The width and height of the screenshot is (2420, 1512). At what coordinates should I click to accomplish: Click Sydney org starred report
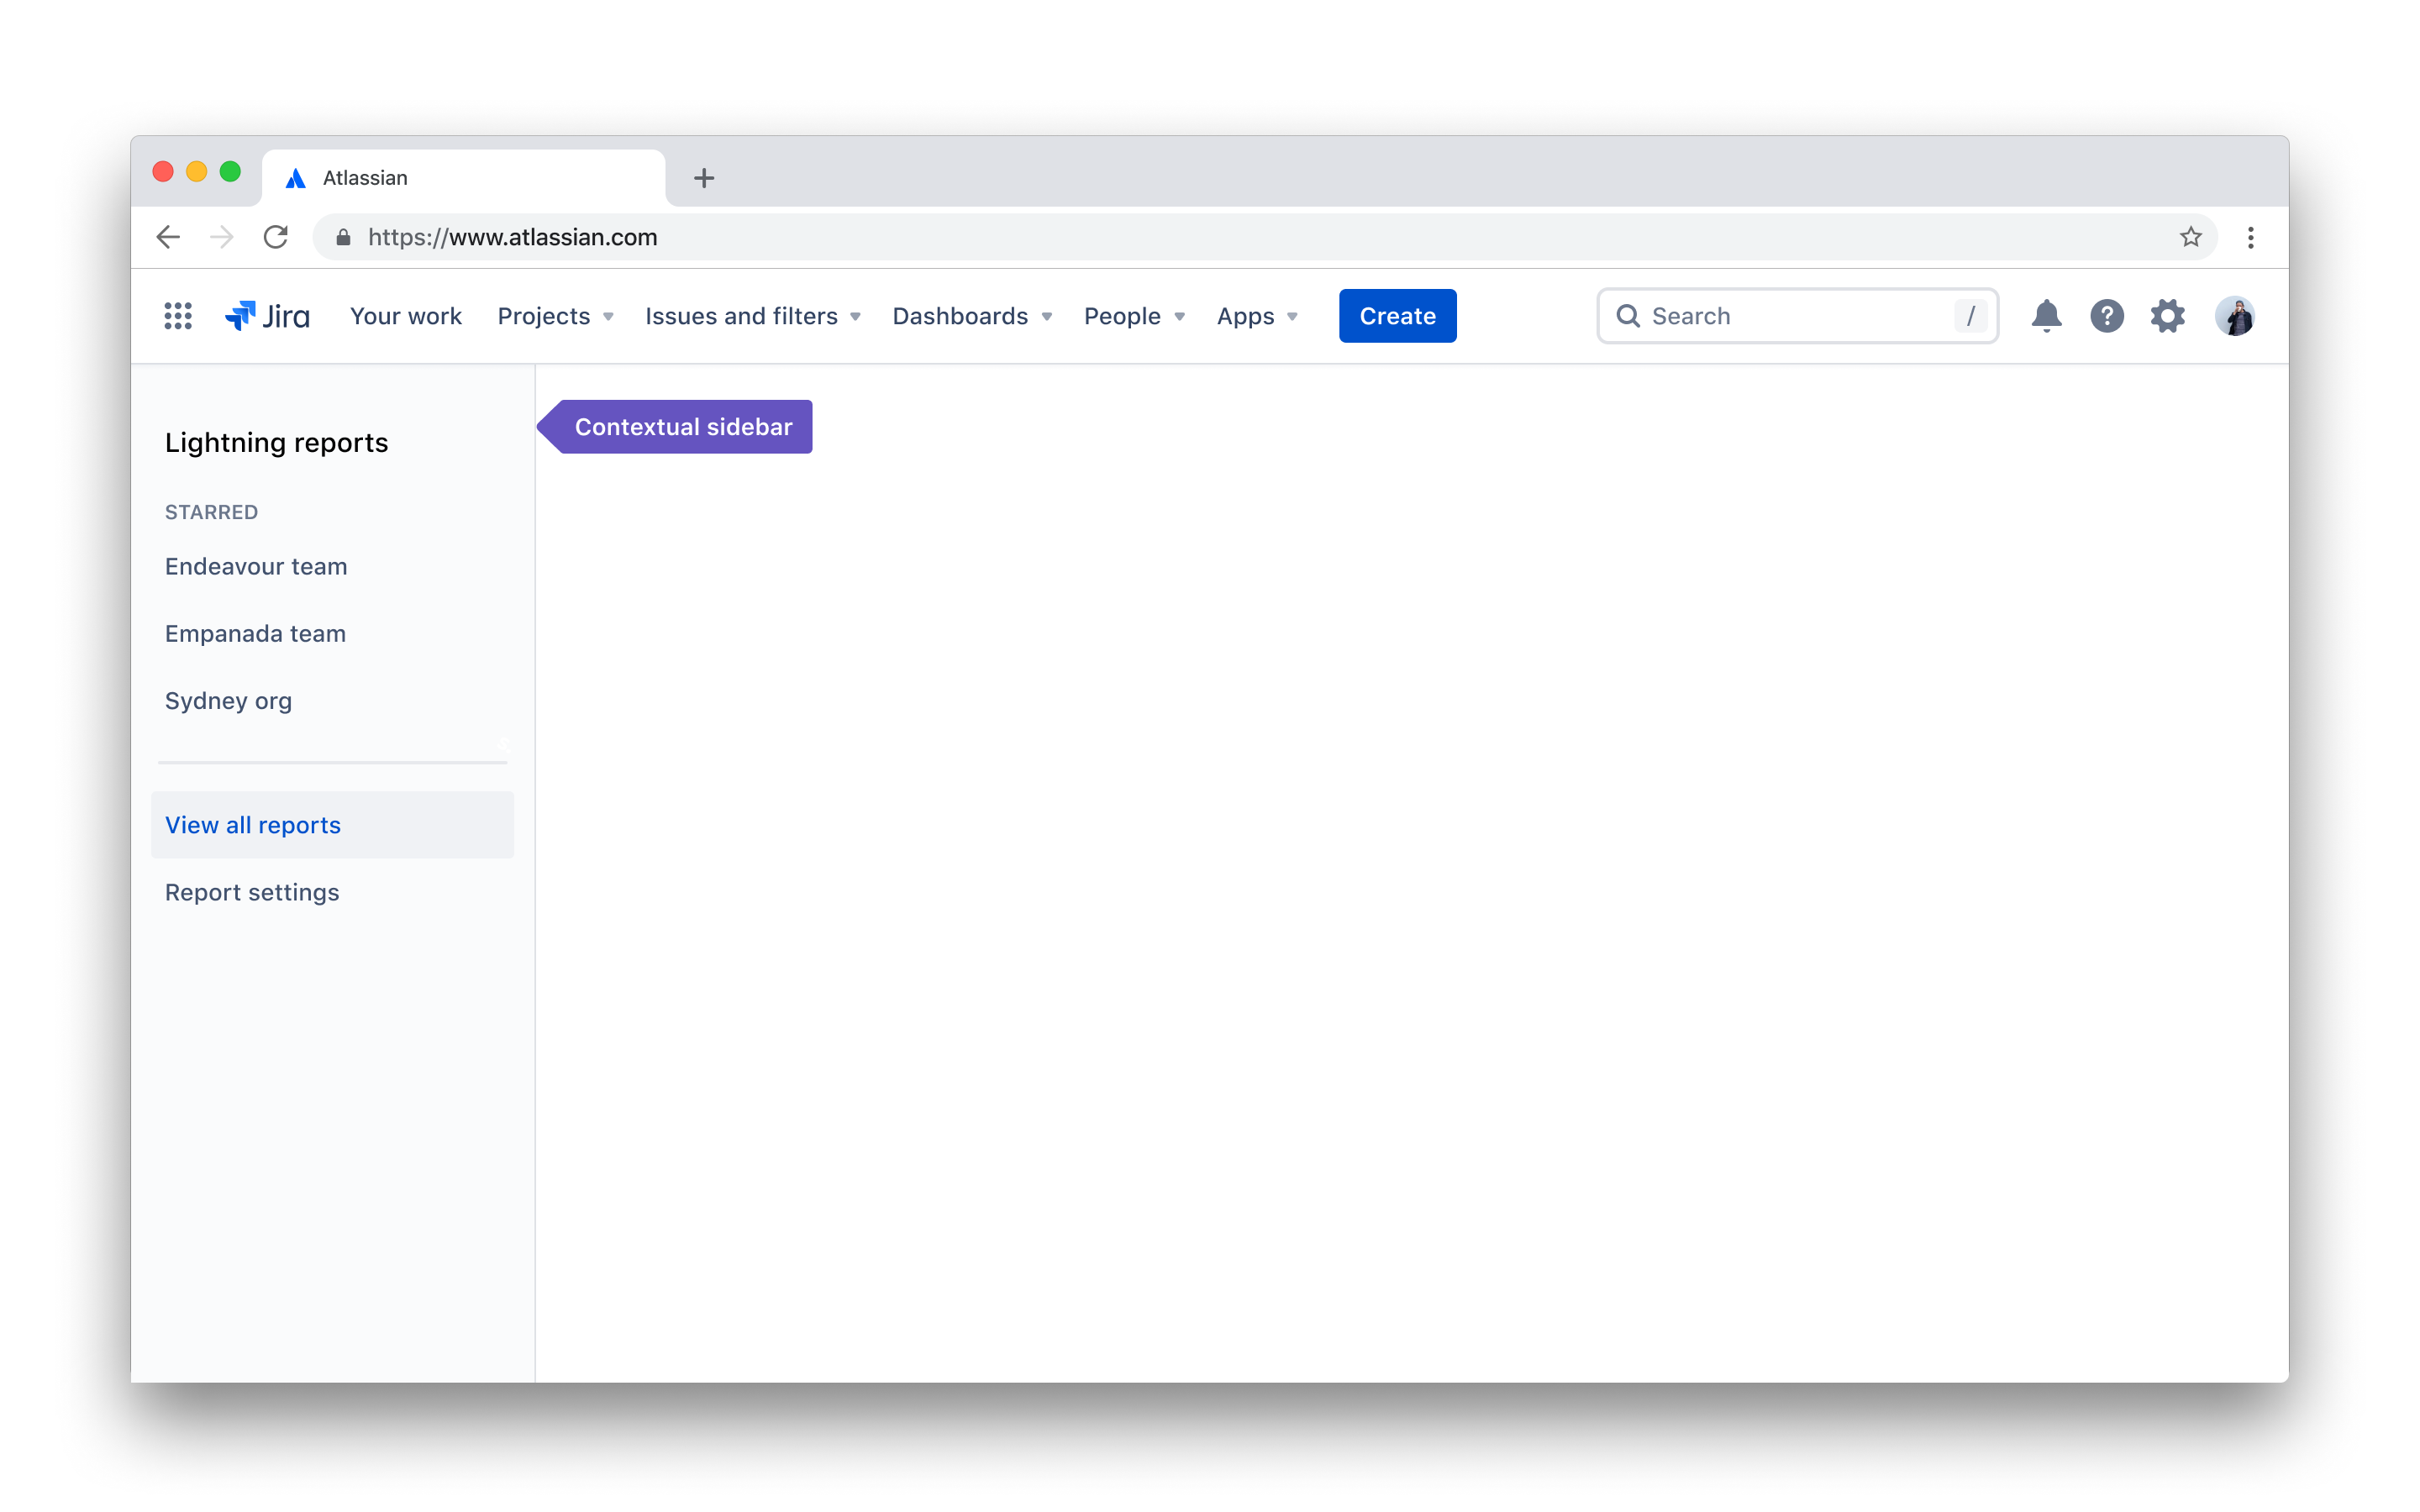pos(229,701)
